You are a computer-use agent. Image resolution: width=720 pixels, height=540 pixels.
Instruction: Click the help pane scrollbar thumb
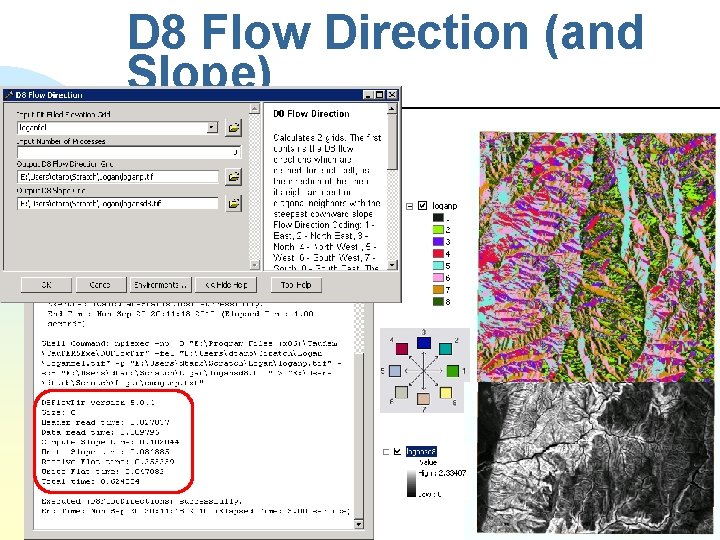pyautogui.click(x=392, y=142)
